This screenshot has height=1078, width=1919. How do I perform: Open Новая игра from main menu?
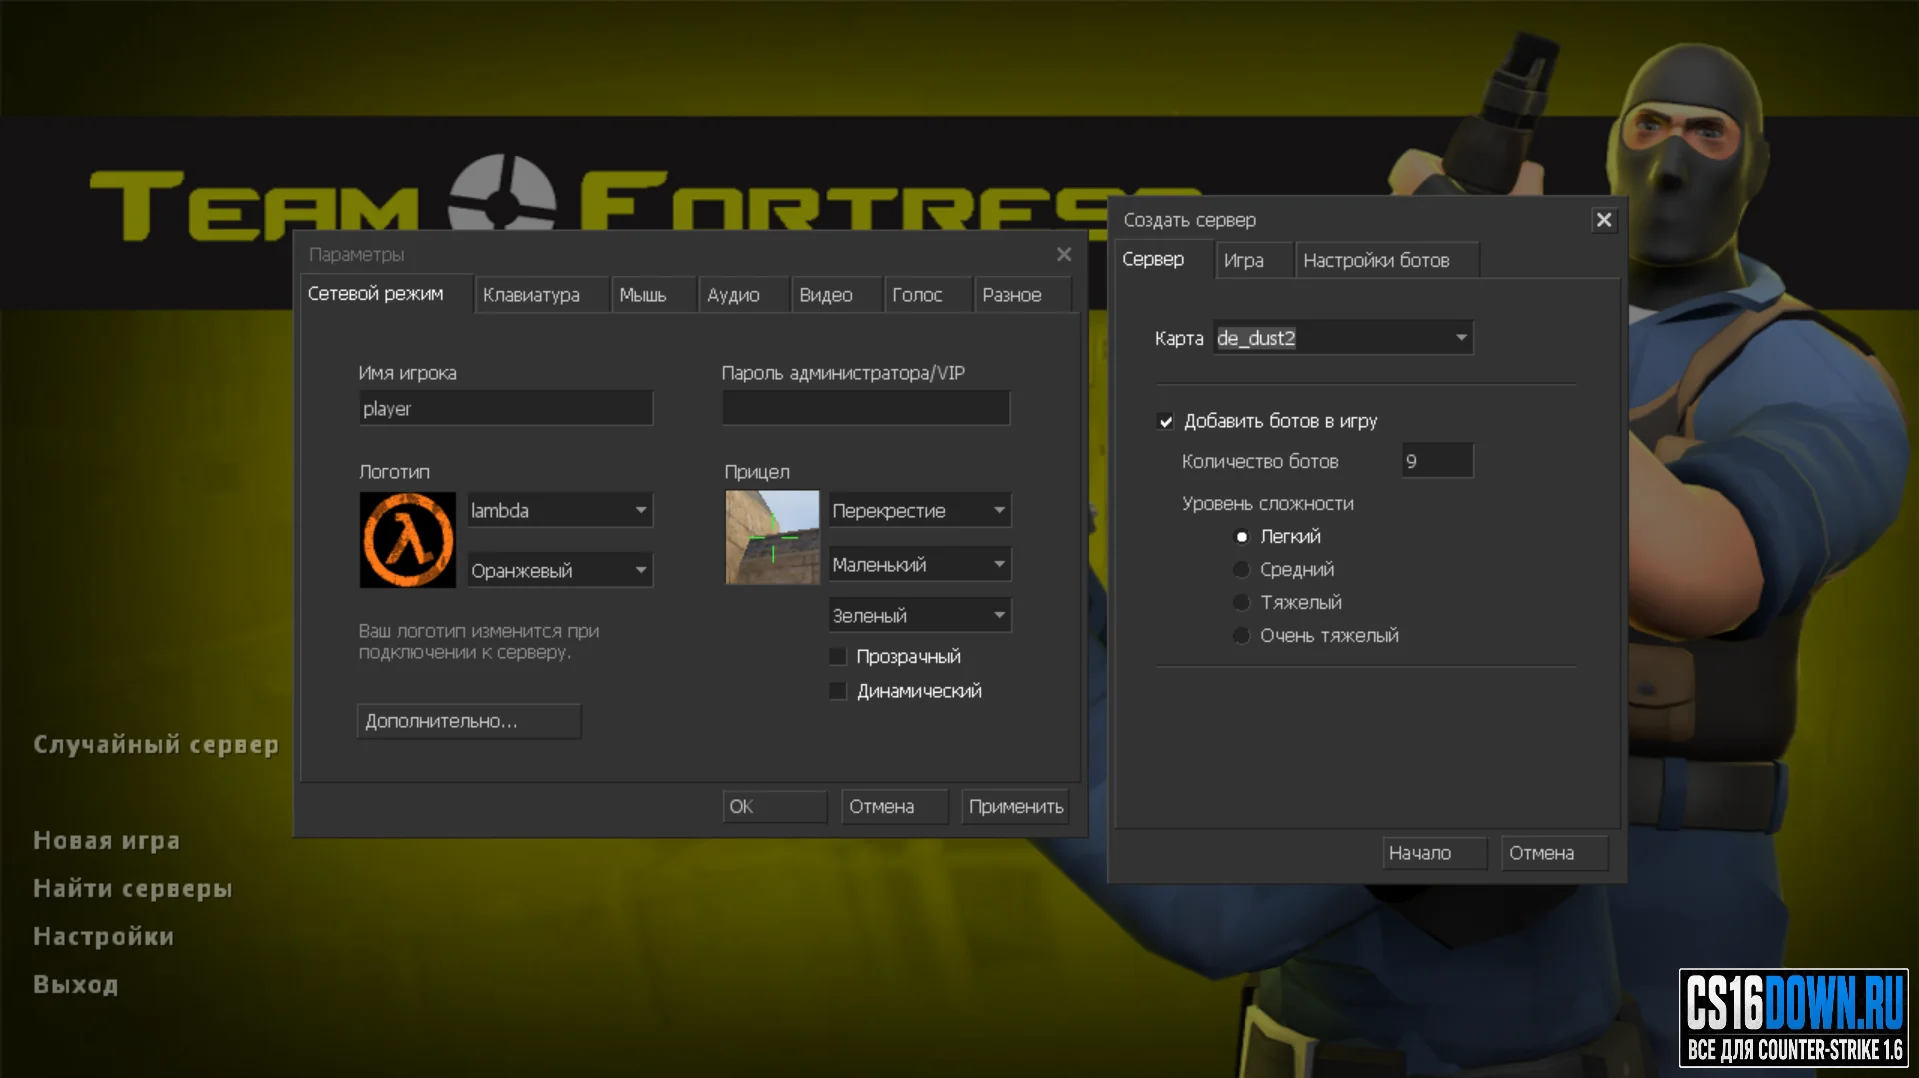[107, 841]
